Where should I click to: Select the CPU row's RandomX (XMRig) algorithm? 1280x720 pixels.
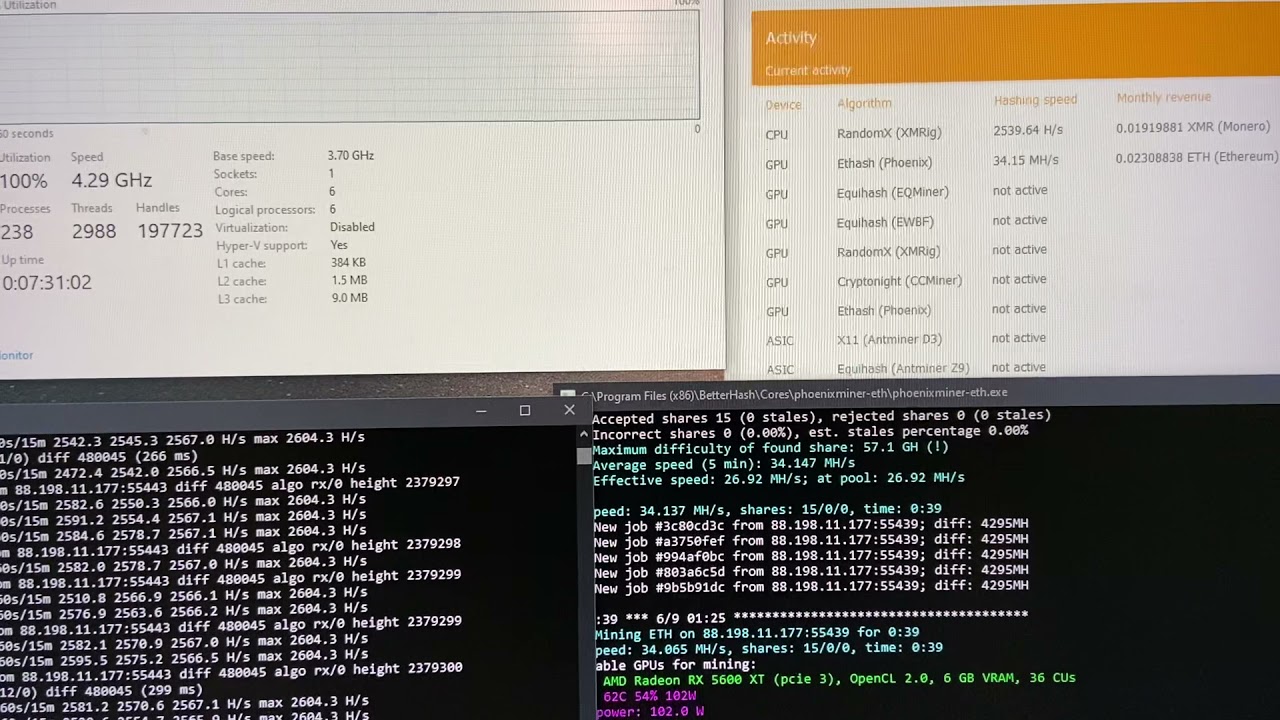pyautogui.click(x=889, y=133)
